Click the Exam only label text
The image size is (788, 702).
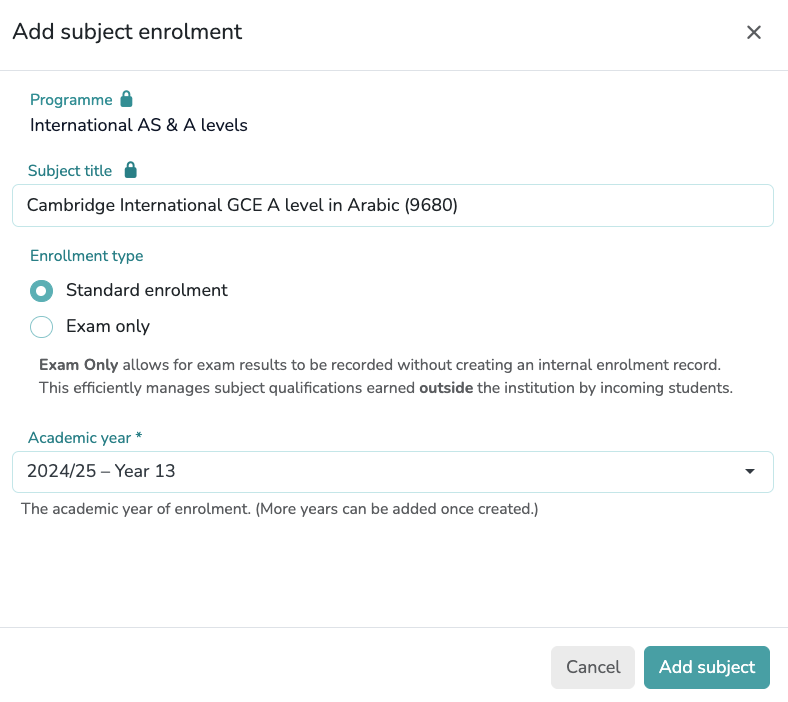tap(107, 326)
